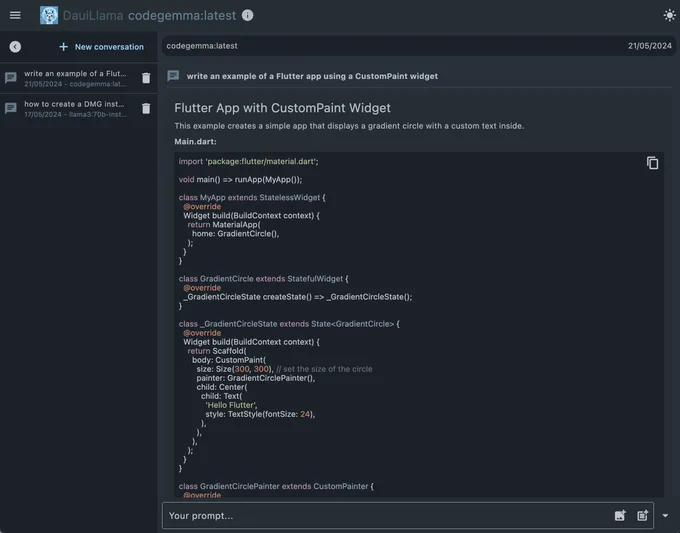Click the codegemma:latest model title in header

pyautogui.click(x=182, y=16)
